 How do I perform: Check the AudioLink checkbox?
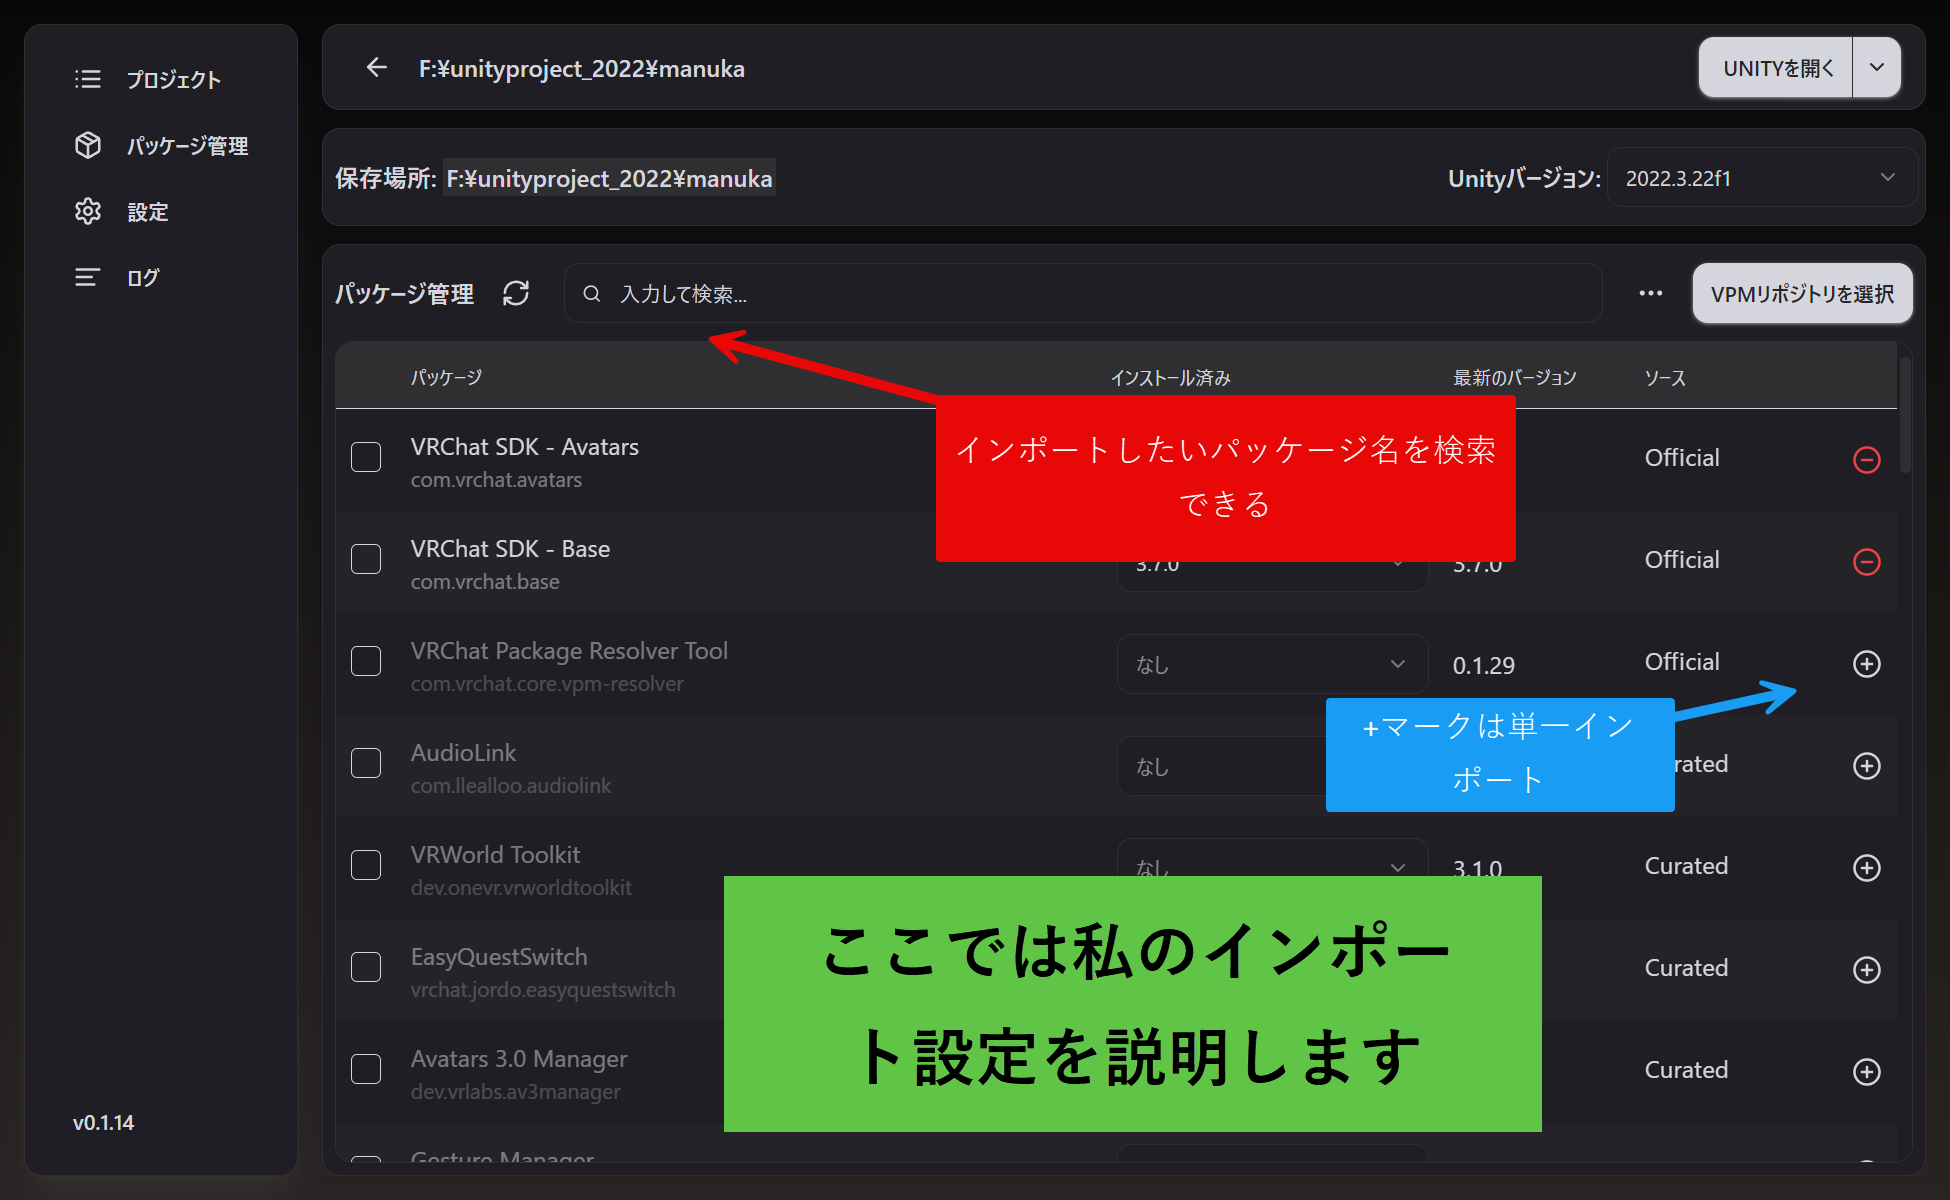point(366,763)
